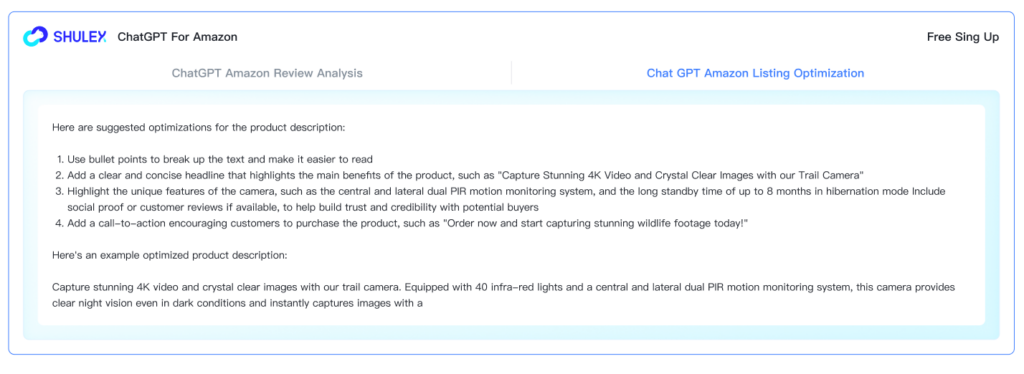Click the quoted 'Capture Stunning 4K Video' headline
1024x374 pixels.
tap(682, 176)
